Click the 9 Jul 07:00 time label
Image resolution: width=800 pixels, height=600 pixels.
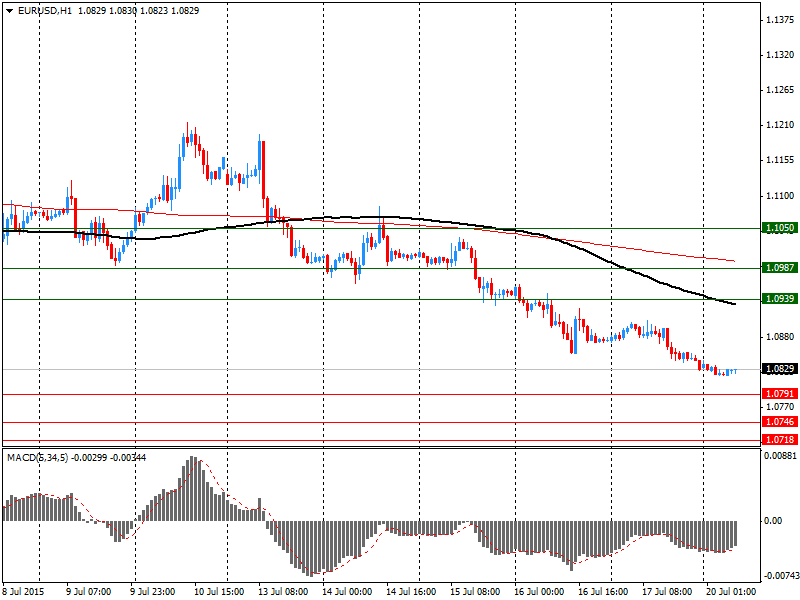(x=89, y=592)
